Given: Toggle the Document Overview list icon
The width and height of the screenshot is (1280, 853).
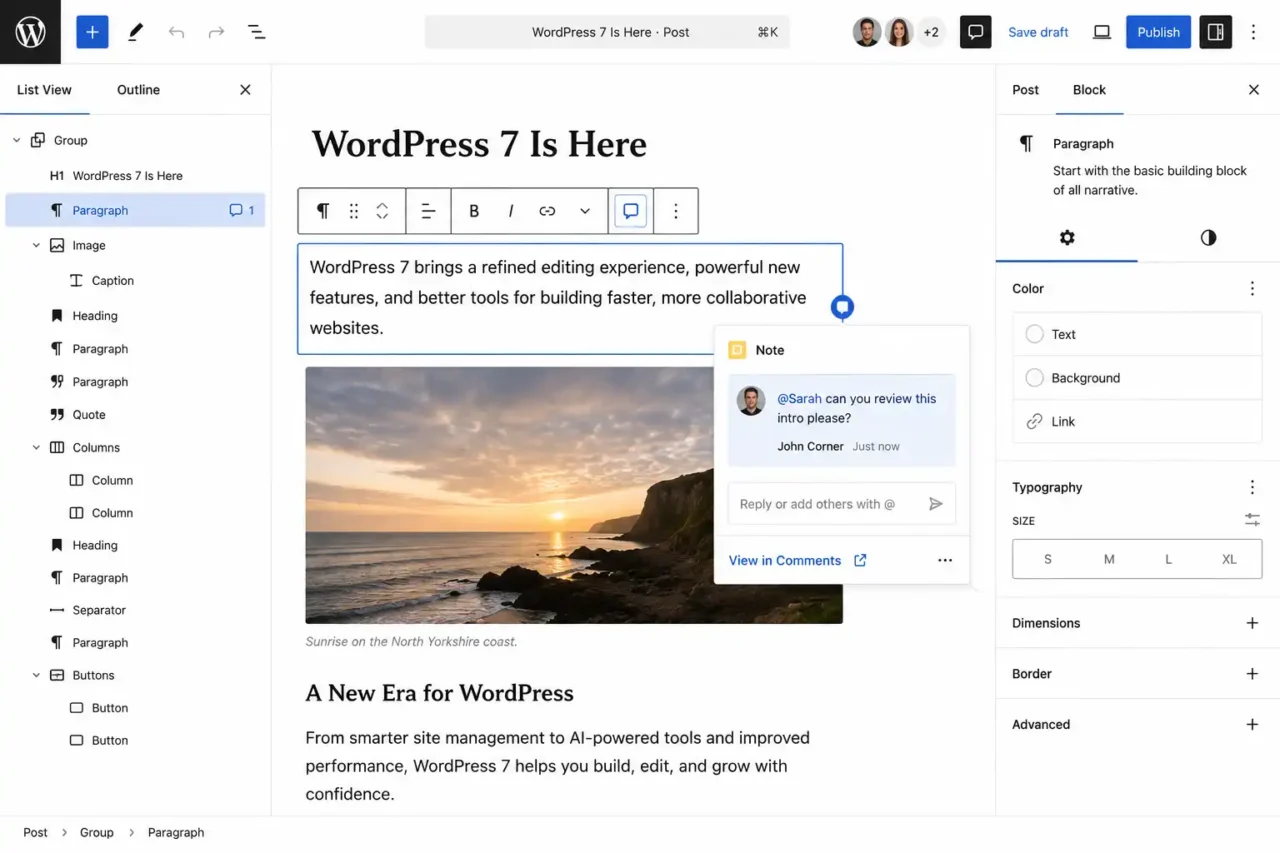Looking at the screenshot, I should pos(256,32).
